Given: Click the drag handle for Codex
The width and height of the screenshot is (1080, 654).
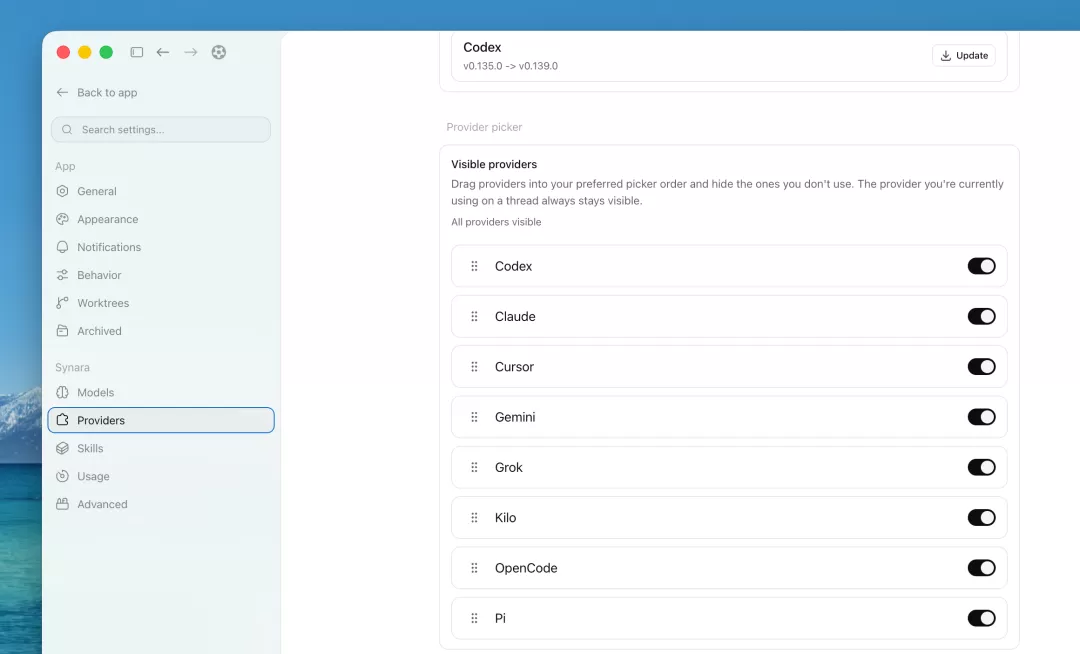Looking at the screenshot, I should click(x=474, y=266).
